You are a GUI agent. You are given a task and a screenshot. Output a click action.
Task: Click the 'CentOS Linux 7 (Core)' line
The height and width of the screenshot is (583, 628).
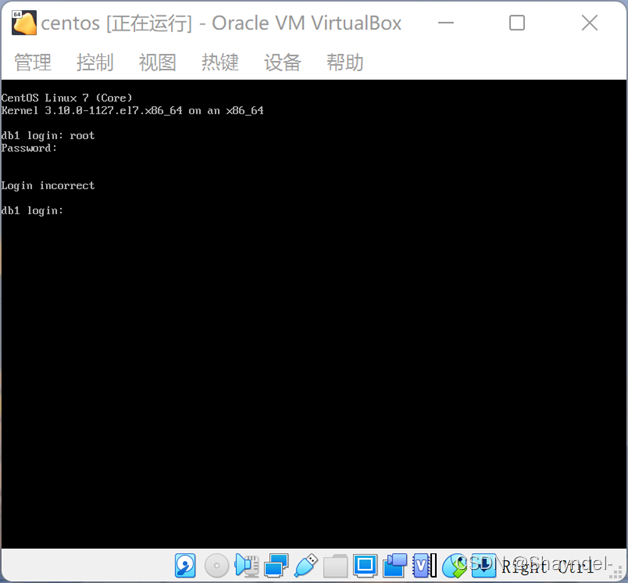66,98
